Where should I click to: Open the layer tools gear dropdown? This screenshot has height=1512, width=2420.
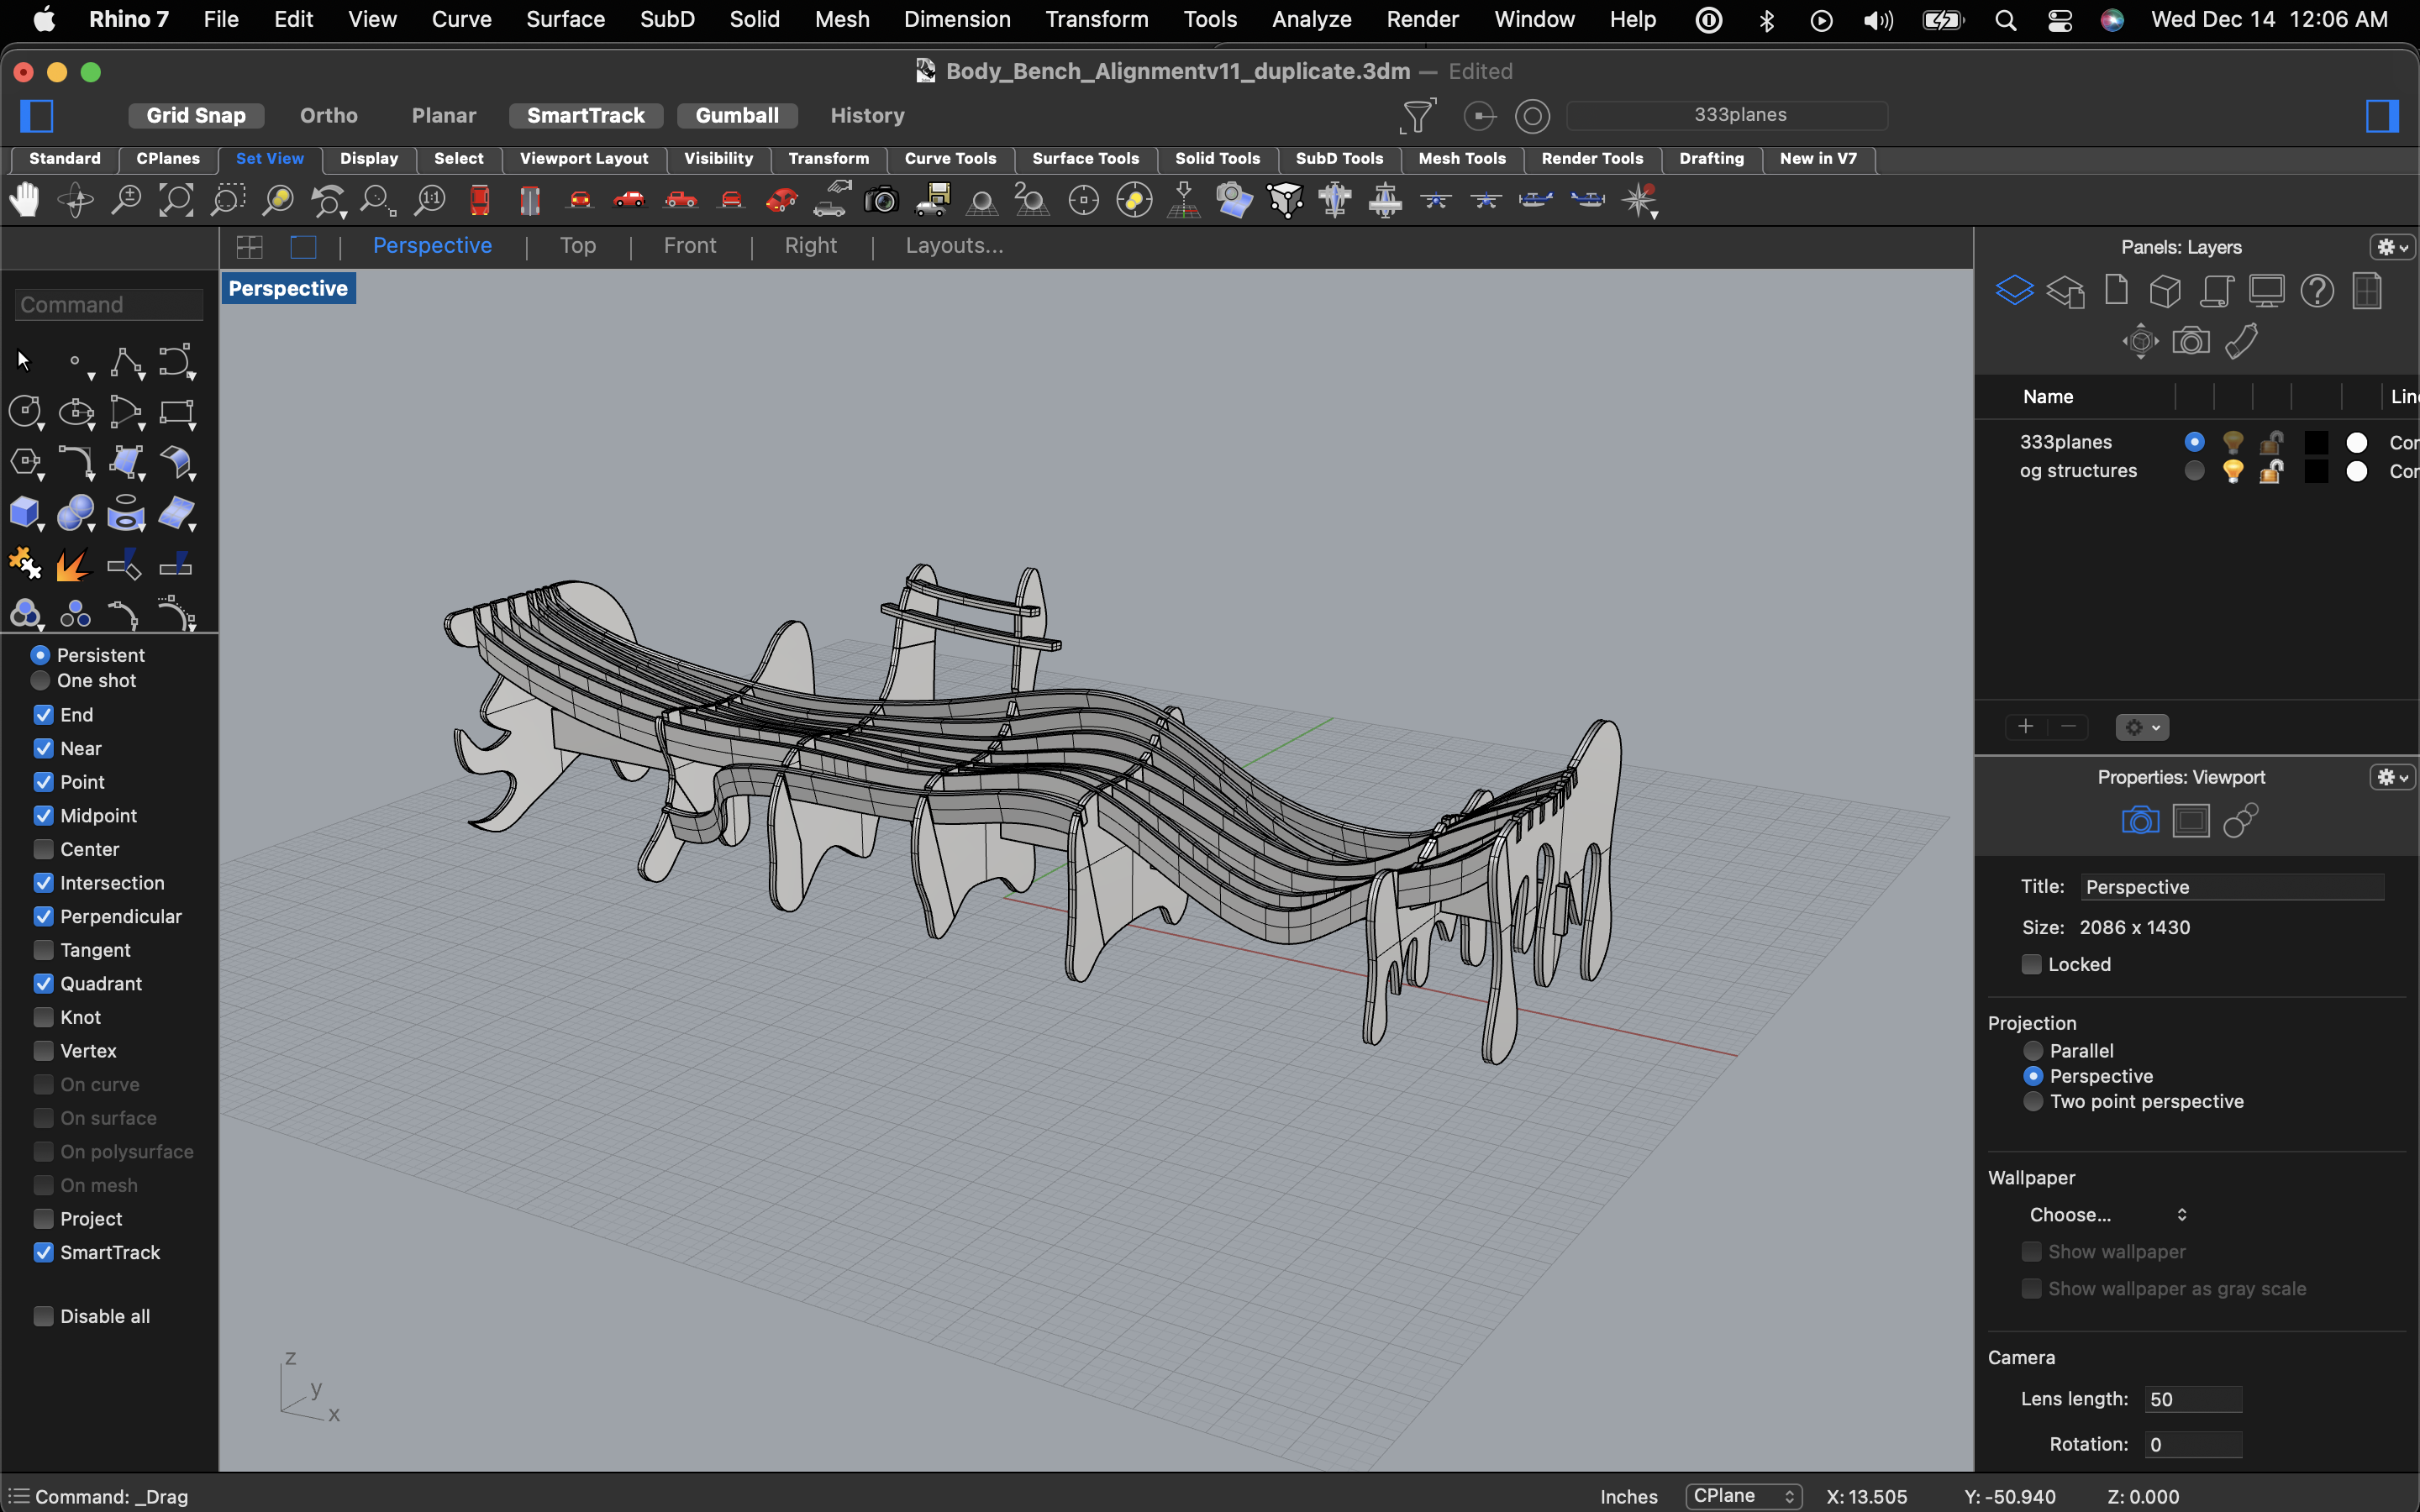2142,727
